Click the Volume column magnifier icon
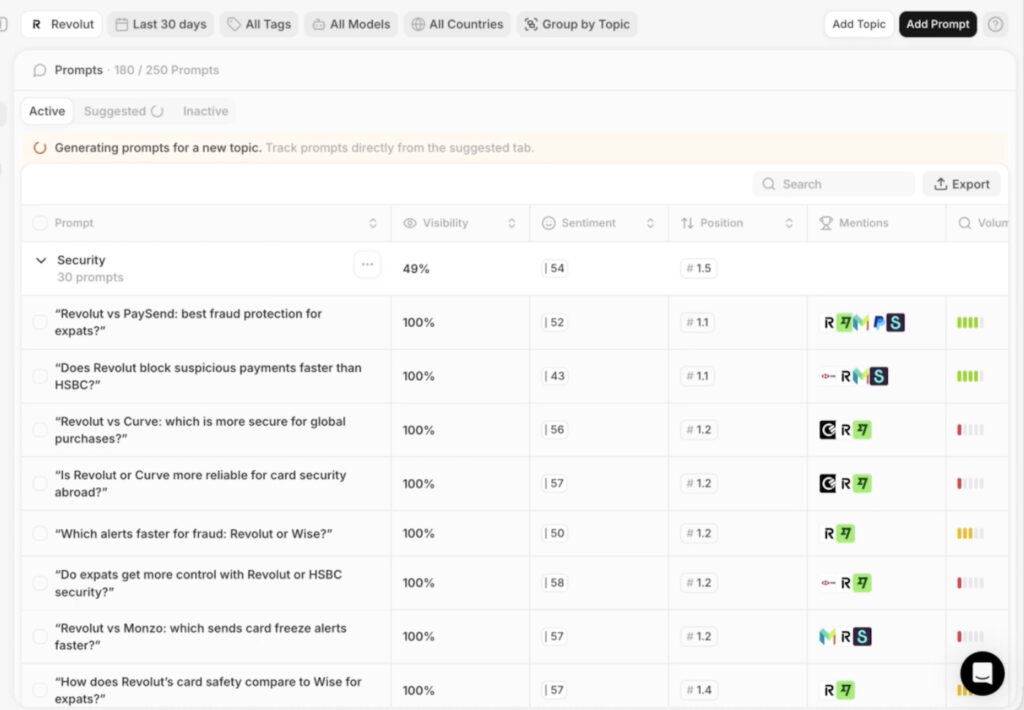The image size is (1024, 710). (965, 223)
